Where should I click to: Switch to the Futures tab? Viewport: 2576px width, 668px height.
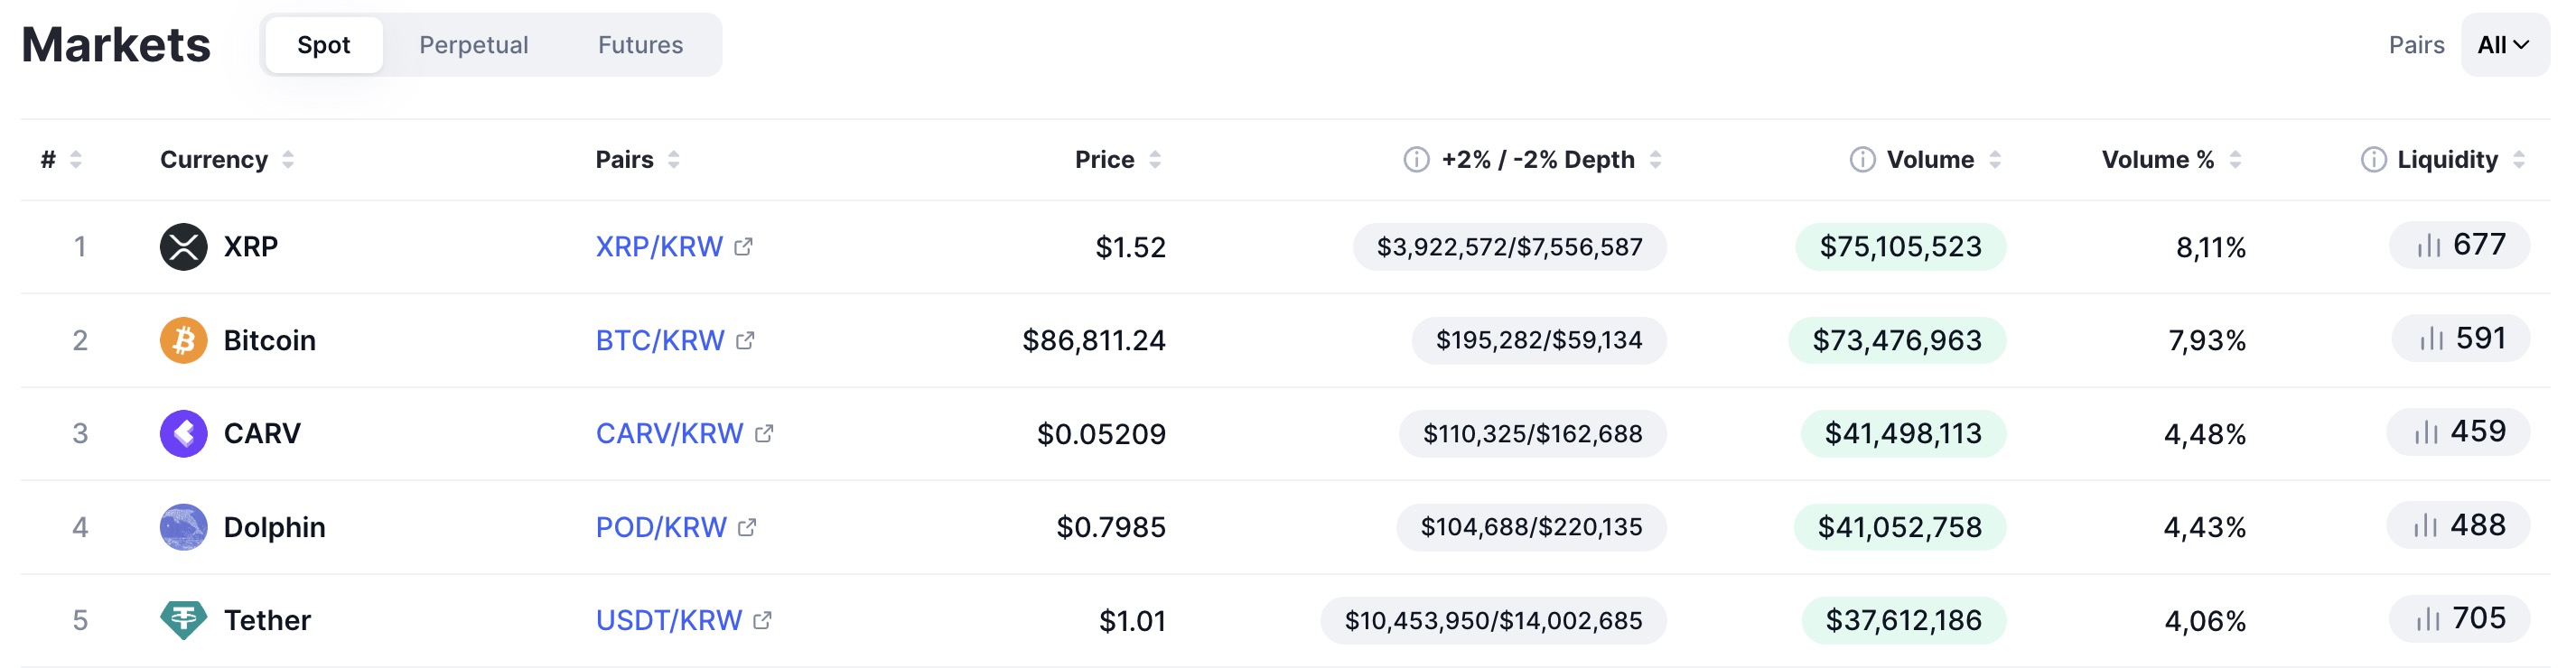pyautogui.click(x=640, y=45)
